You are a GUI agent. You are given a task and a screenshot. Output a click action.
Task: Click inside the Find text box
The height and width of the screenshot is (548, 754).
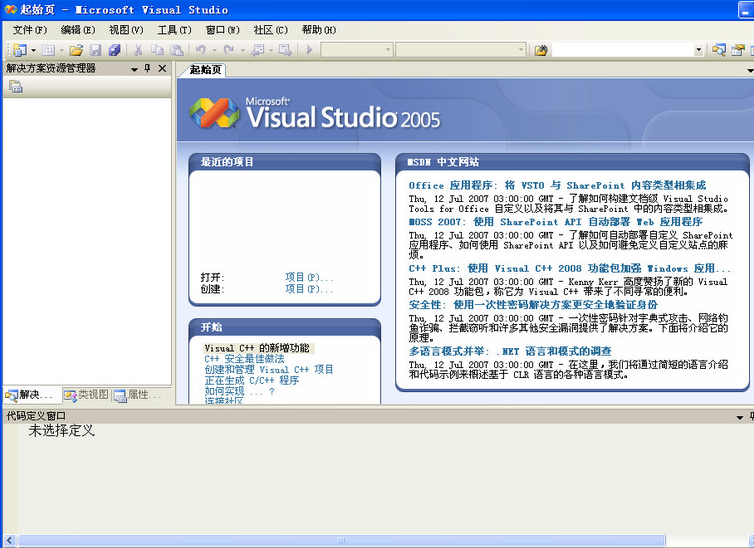(623, 50)
